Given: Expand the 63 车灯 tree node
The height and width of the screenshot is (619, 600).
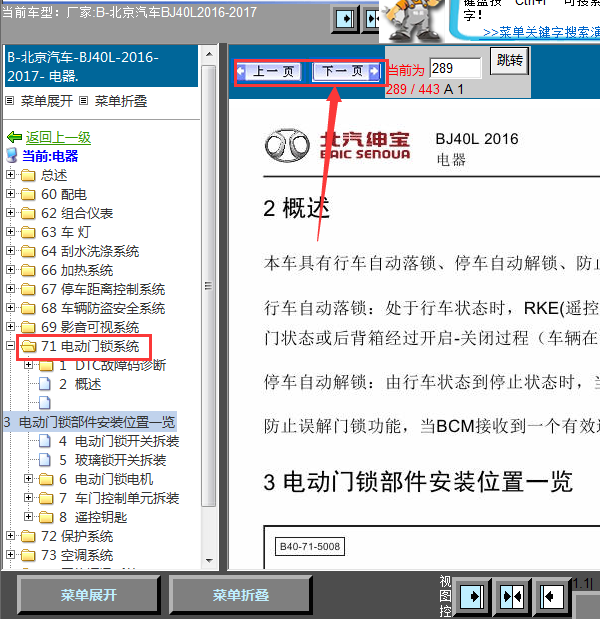Looking at the screenshot, I should [11, 231].
